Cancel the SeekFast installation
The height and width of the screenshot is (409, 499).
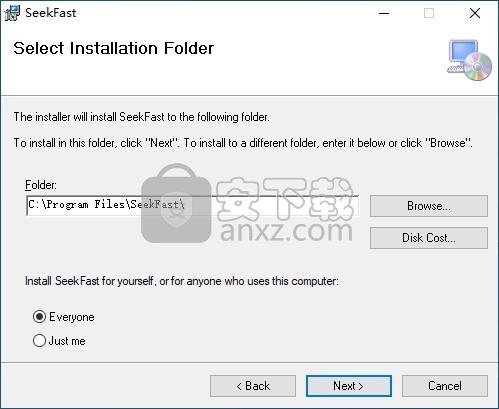coord(445,386)
